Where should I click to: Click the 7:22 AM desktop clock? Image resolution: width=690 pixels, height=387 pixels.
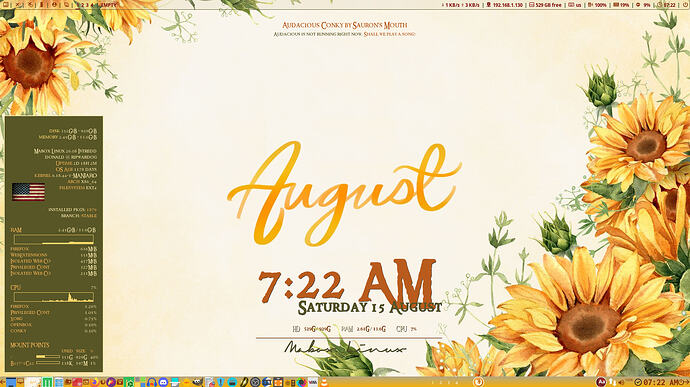[347, 282]
